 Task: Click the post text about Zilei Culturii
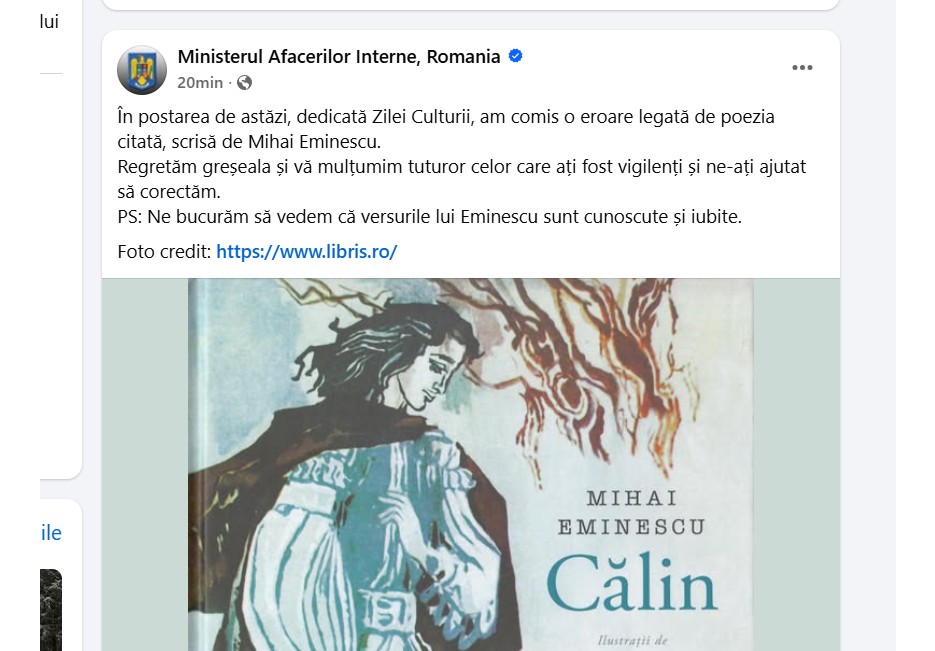coord(446,129)
